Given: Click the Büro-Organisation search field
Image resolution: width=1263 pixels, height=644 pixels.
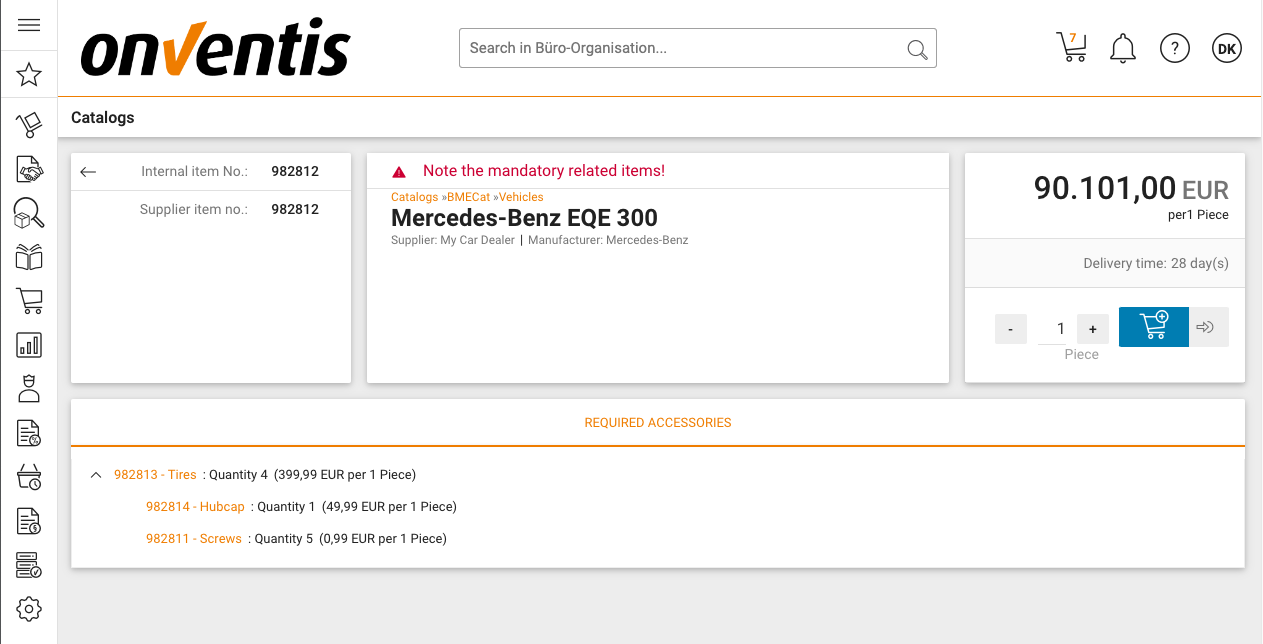Looking at the screenshot, I should pyautogui.click(x=685, y=48).
